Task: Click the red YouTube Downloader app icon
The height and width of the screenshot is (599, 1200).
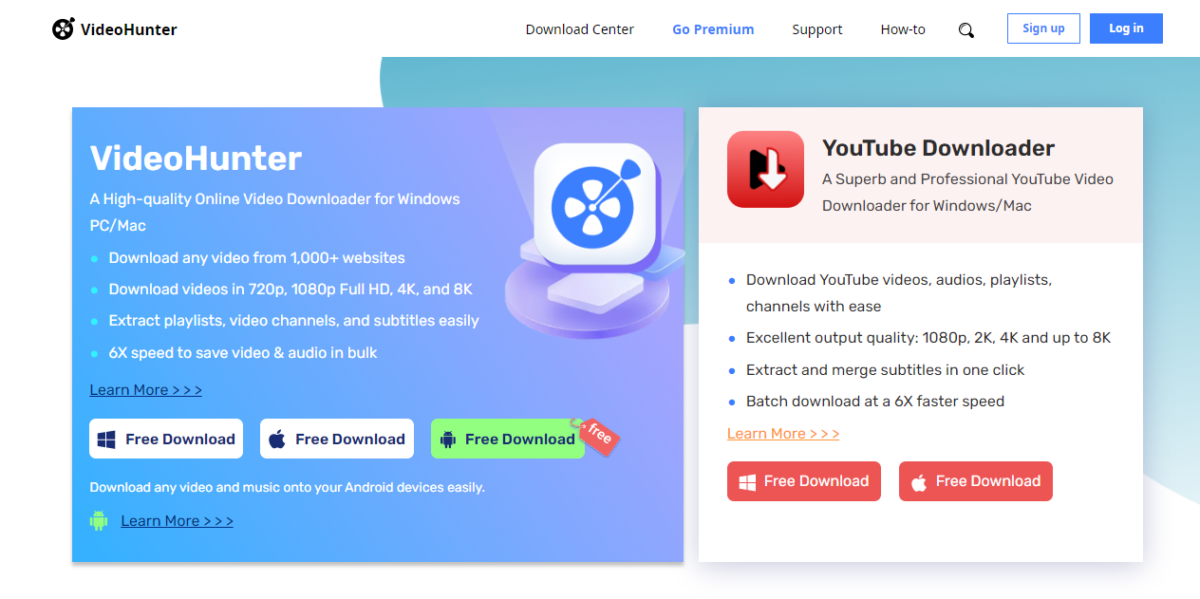Action: (x=765, y=169)
